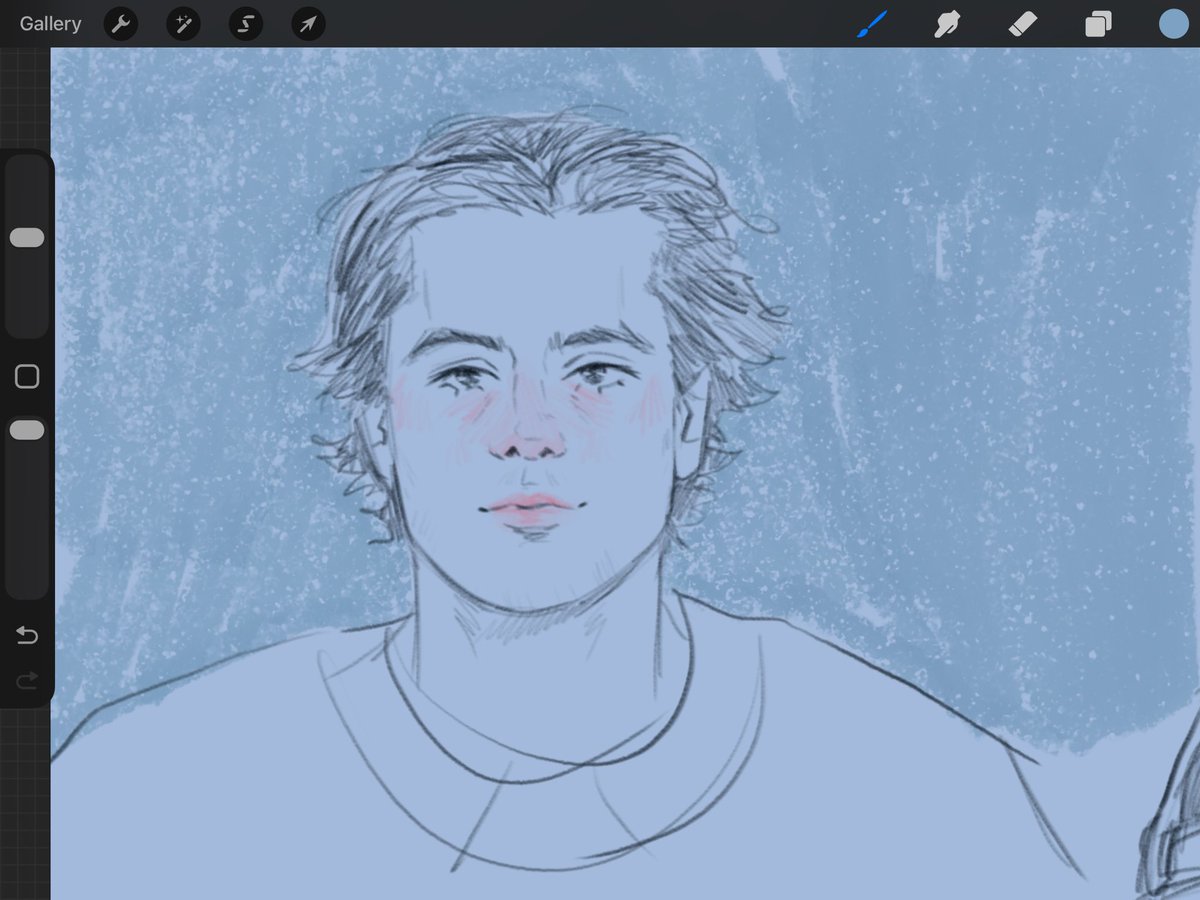
Task: Open the Adjustments magic wand menu
Action: [183, 24]
